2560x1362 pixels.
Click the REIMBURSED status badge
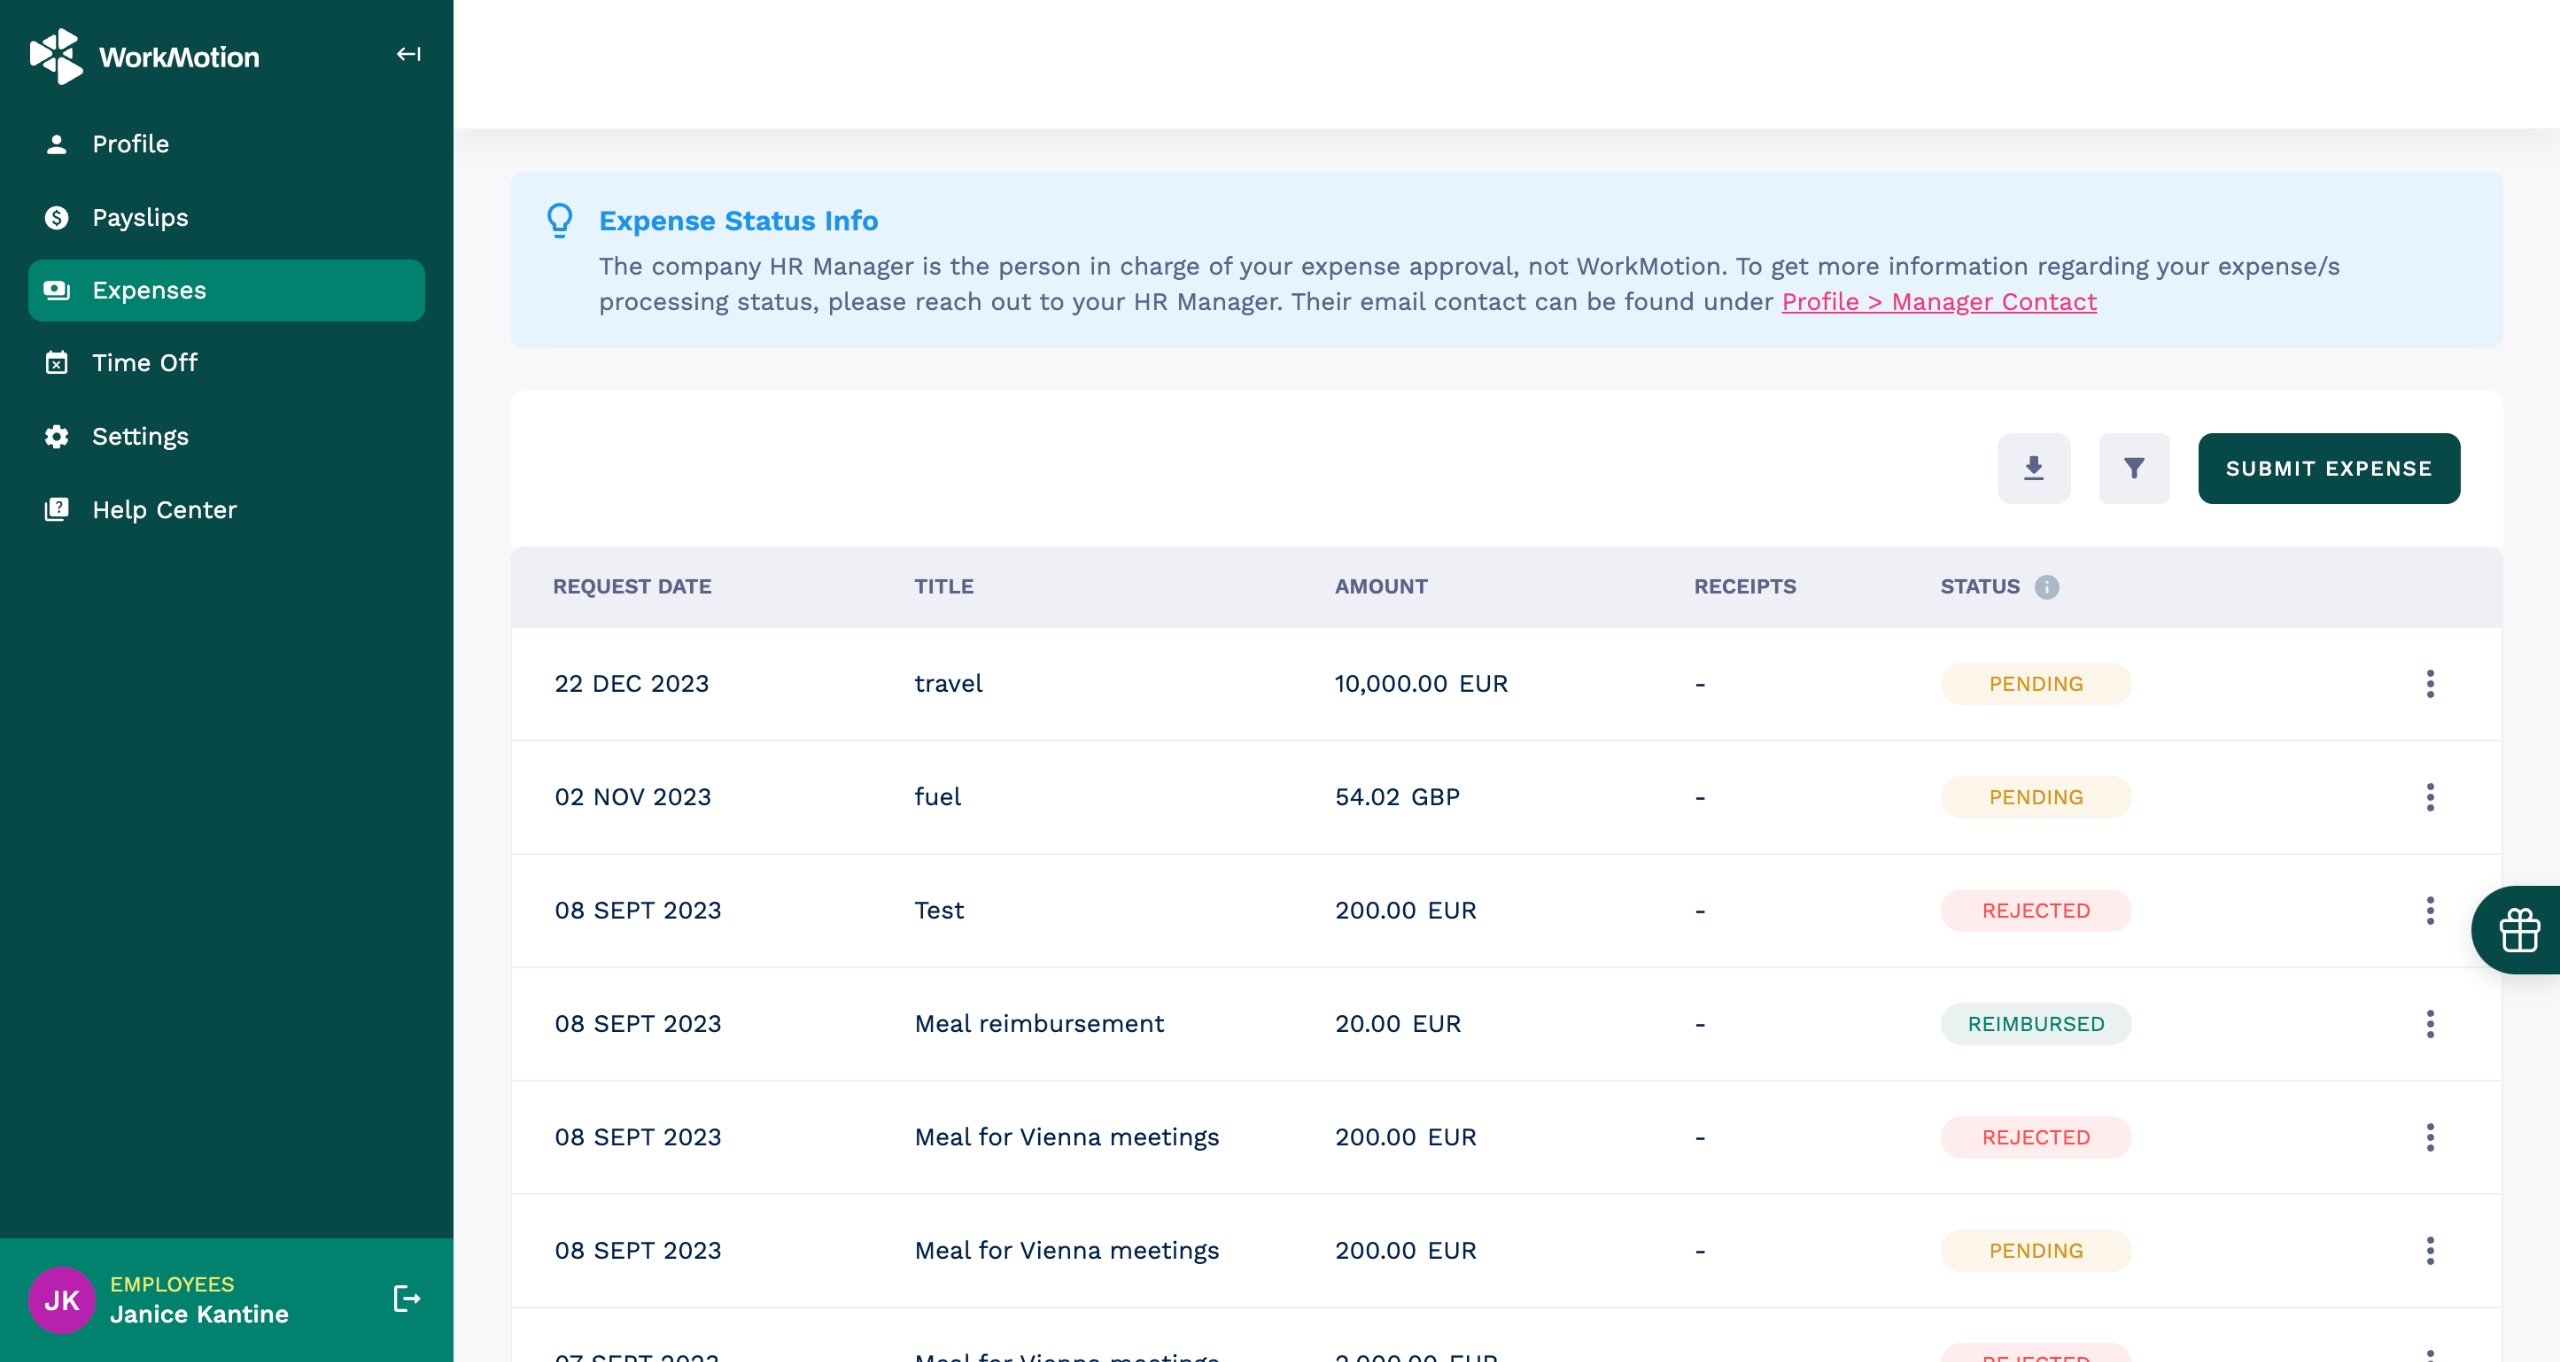pyautogui.click(x=2035, y=1024)
